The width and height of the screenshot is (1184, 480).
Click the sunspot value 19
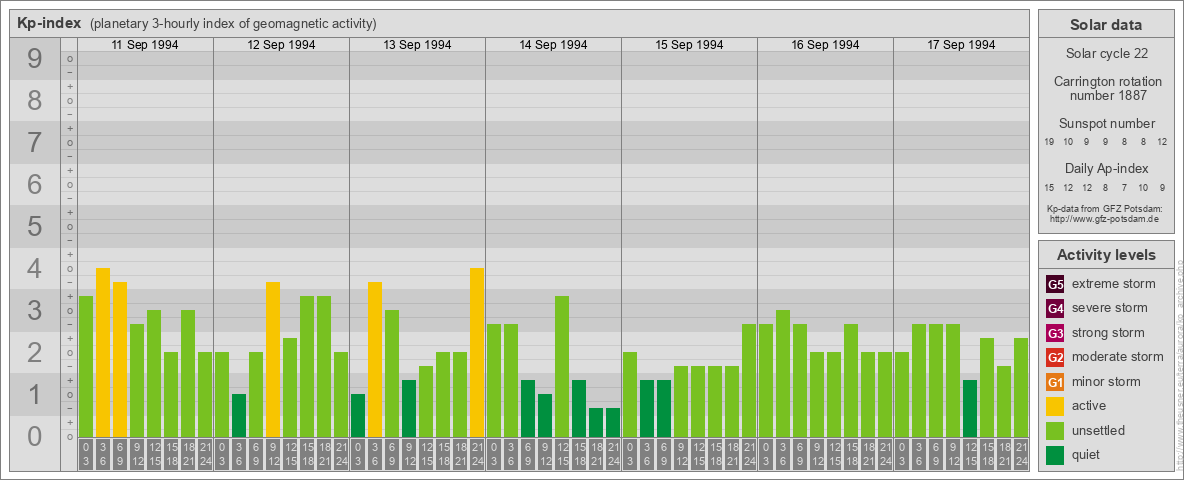1049,142
